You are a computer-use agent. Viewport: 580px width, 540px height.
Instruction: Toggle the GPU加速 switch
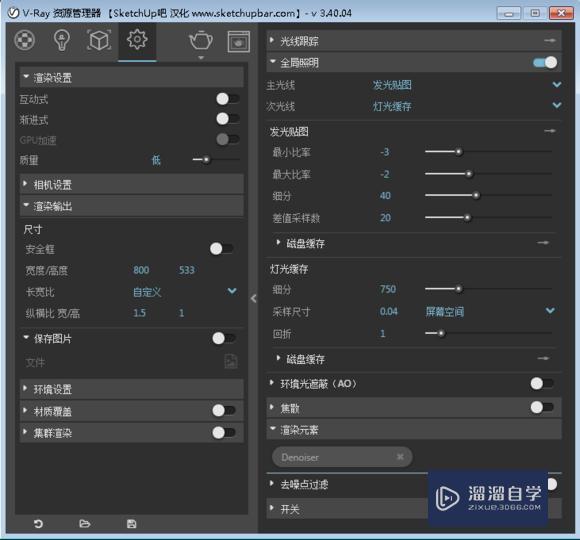point(227,139)
